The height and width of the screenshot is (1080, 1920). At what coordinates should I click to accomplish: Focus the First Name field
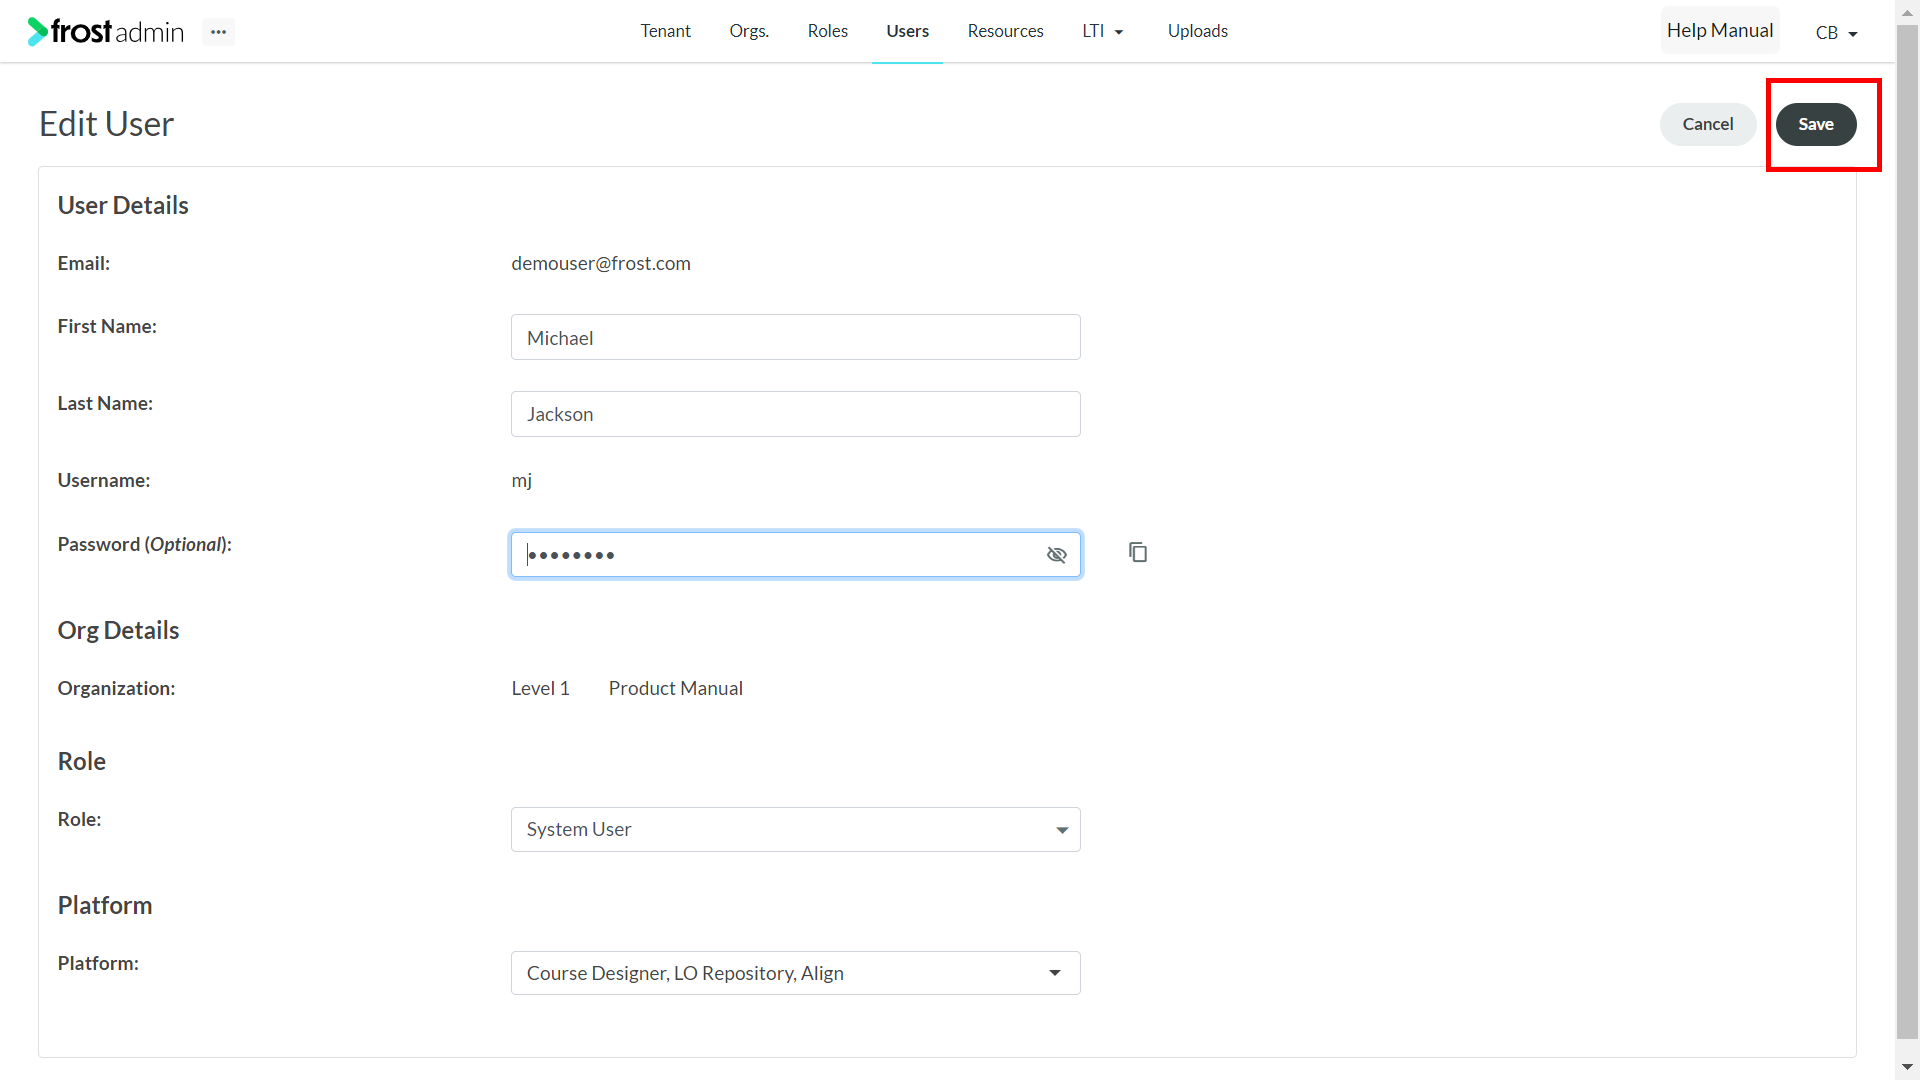796,337
